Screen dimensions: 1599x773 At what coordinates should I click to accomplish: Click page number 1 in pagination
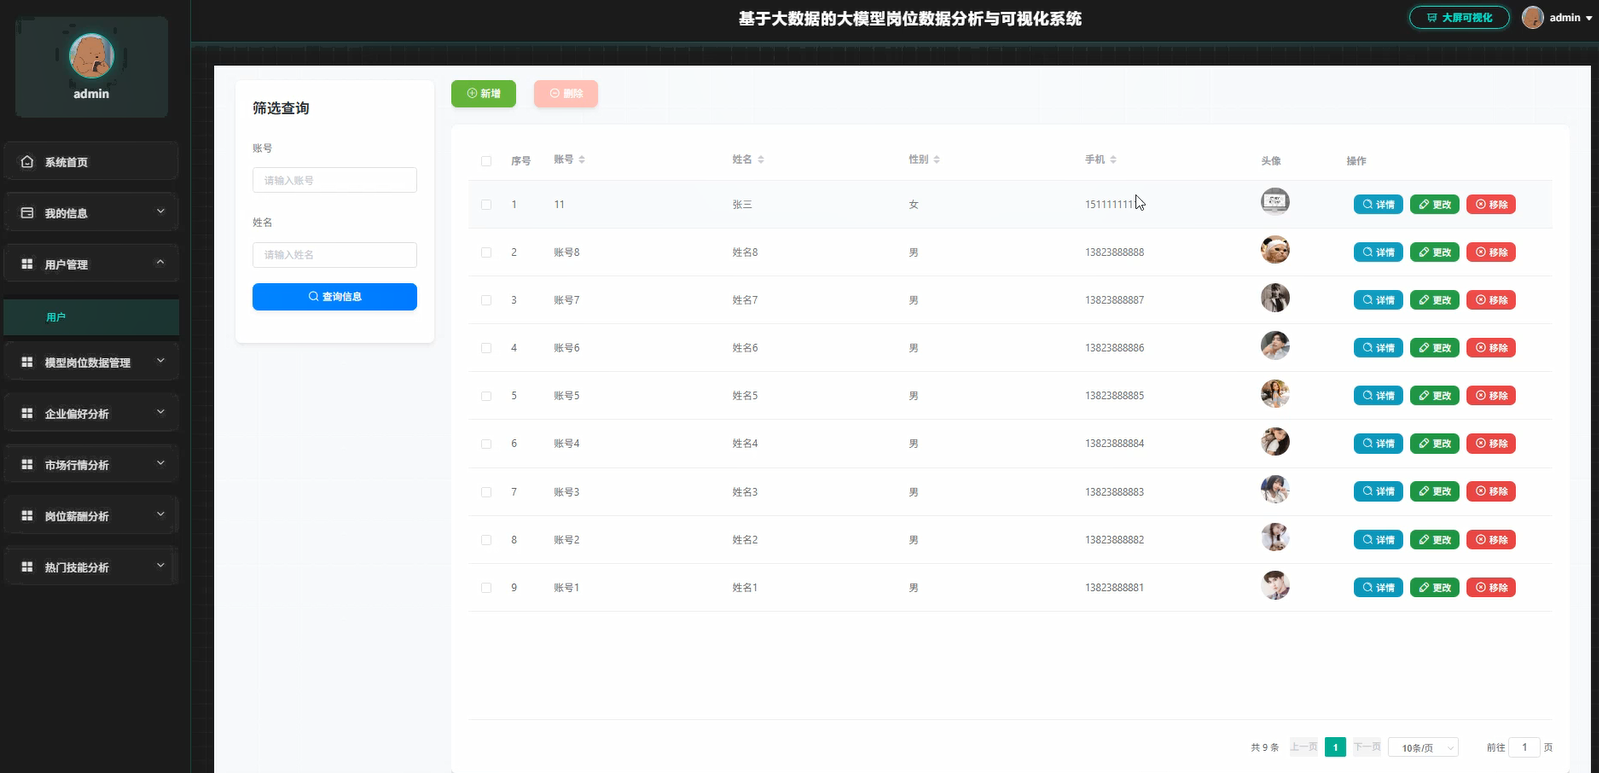tap(1335, 748)
